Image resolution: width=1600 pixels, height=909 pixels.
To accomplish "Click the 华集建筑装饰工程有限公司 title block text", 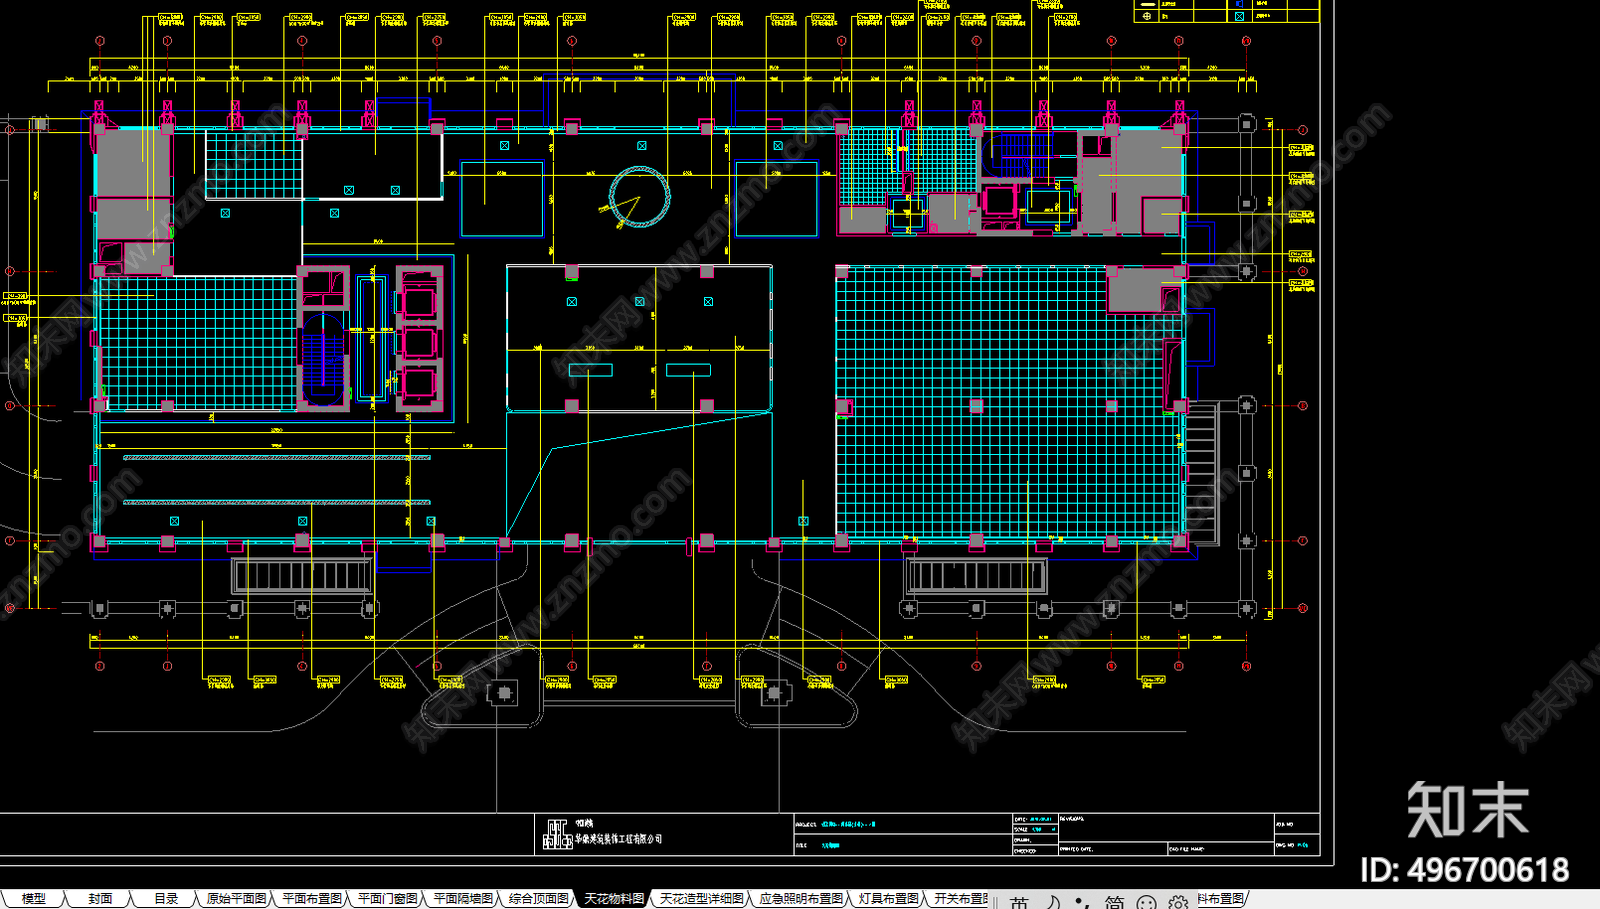I will [618, 839].
